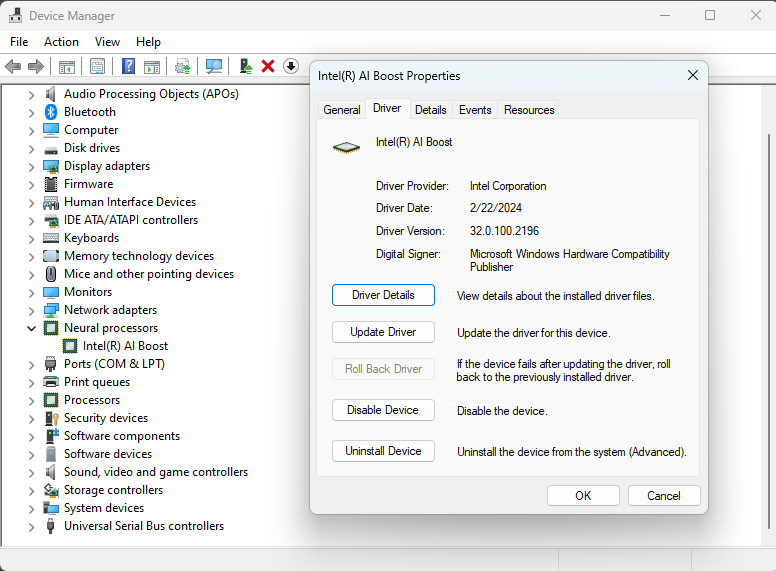Click the Enable device green arrow icon
The image size is (776, 571).
(245, 66)
